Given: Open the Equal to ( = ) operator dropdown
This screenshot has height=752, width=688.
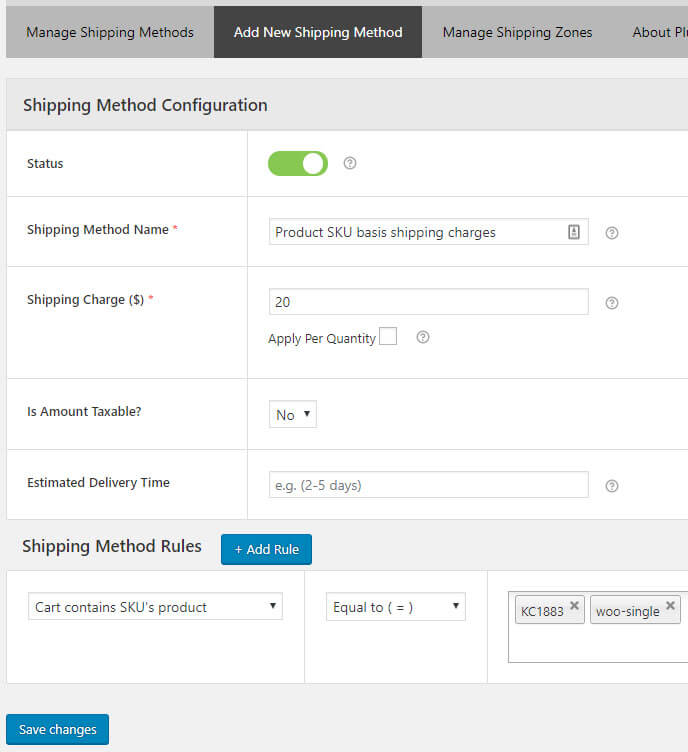Looking at the screenshot, I should [x=395, y=607].
